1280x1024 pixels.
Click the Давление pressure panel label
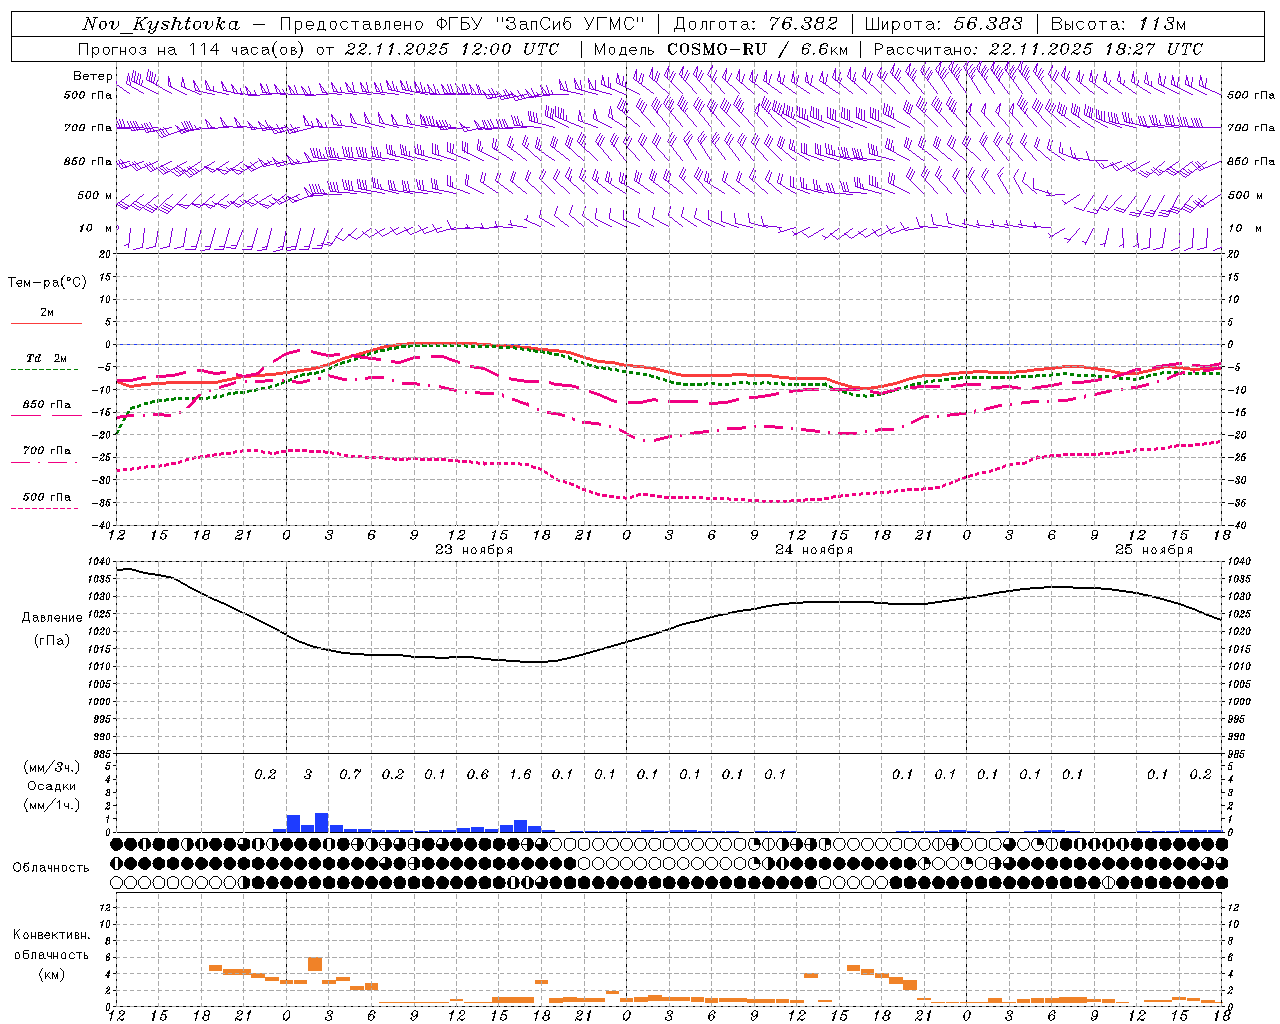point(51,618)
